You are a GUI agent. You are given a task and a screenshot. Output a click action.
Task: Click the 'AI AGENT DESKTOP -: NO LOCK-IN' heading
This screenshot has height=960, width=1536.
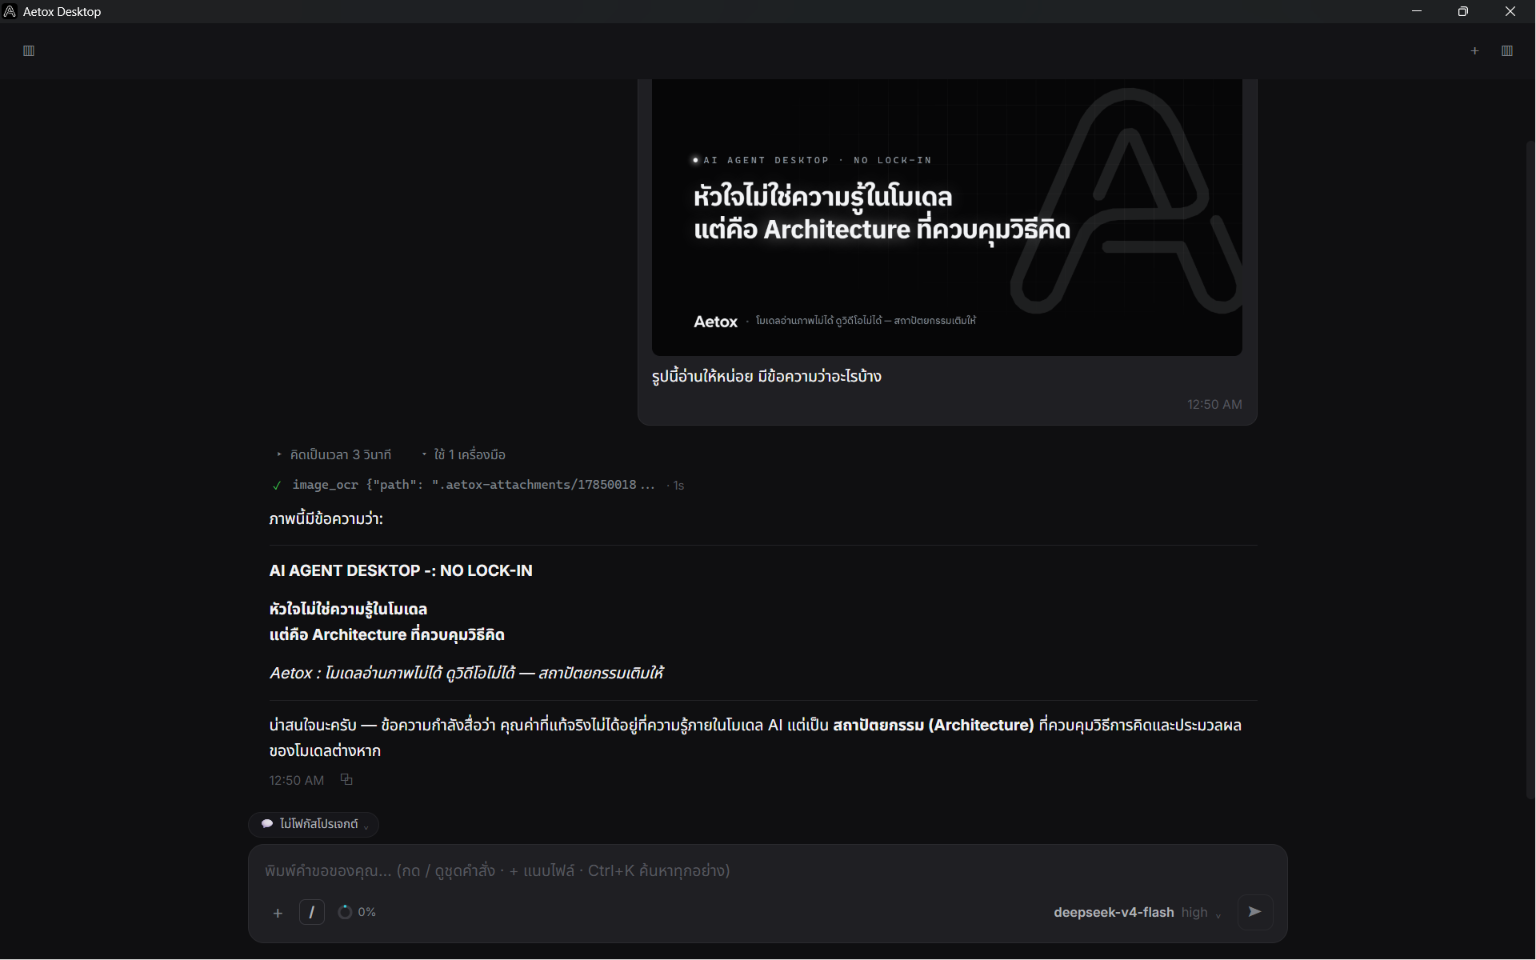(x=401, y=571)
